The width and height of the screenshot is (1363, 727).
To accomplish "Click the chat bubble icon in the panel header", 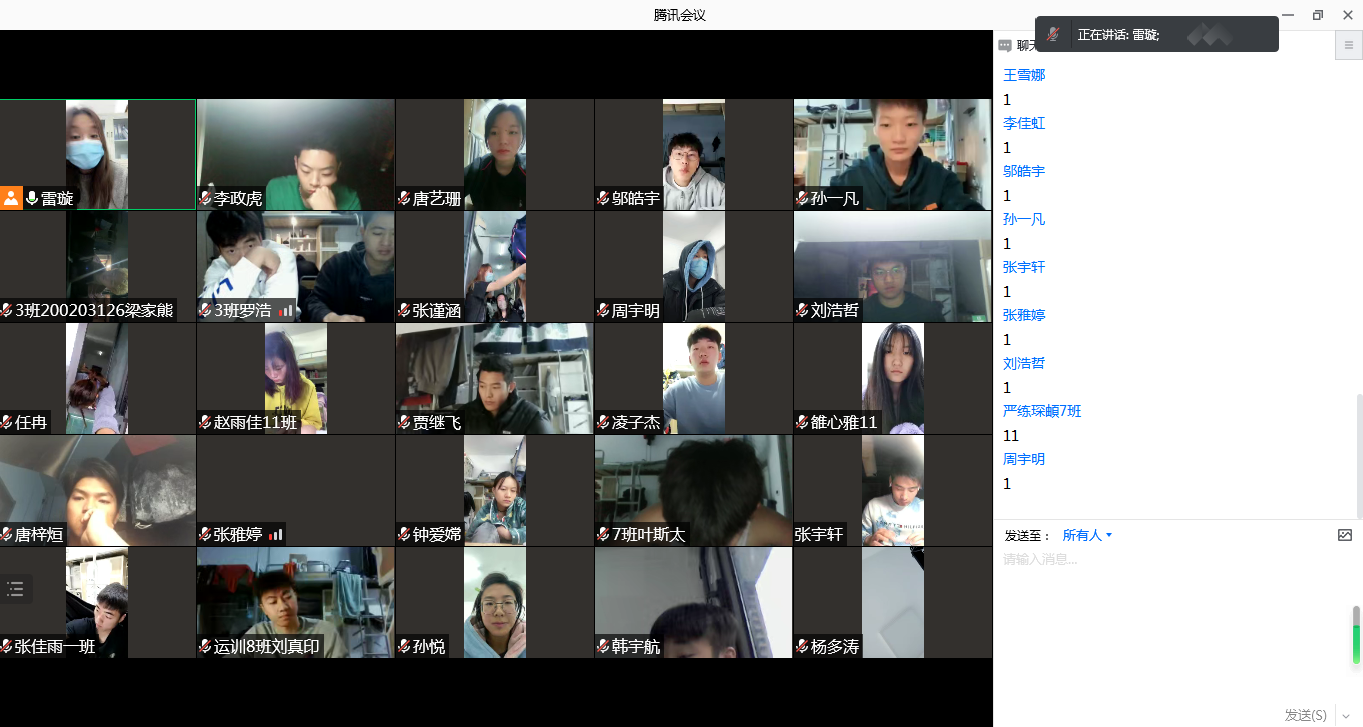I will click(x=1005, y=45).
